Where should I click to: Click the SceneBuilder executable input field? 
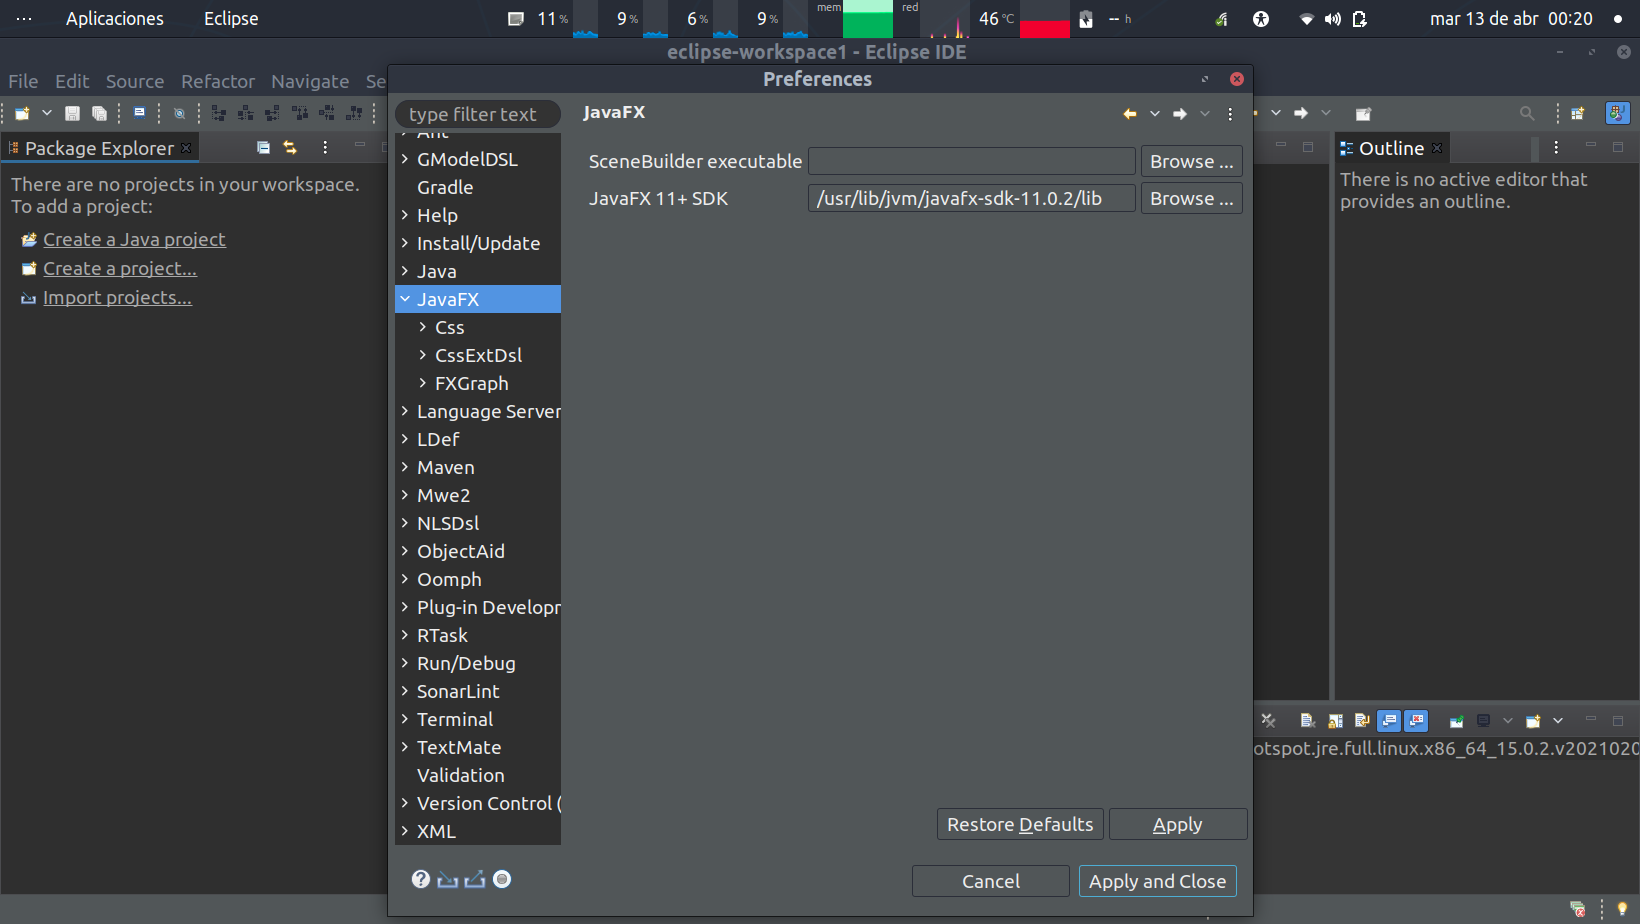coord(971,161)
